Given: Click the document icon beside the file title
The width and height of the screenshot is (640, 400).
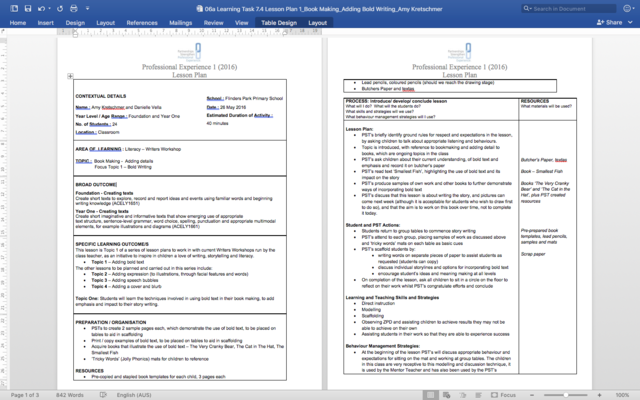Looking at the screenshot, I should tap(199, 9).
